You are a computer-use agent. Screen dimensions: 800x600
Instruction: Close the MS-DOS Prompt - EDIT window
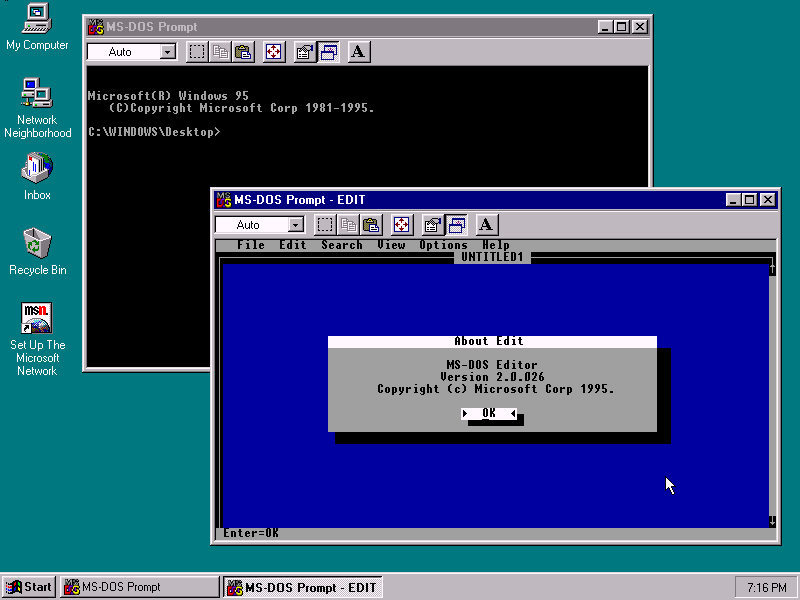pyautogui.click(x=767, y=199)
